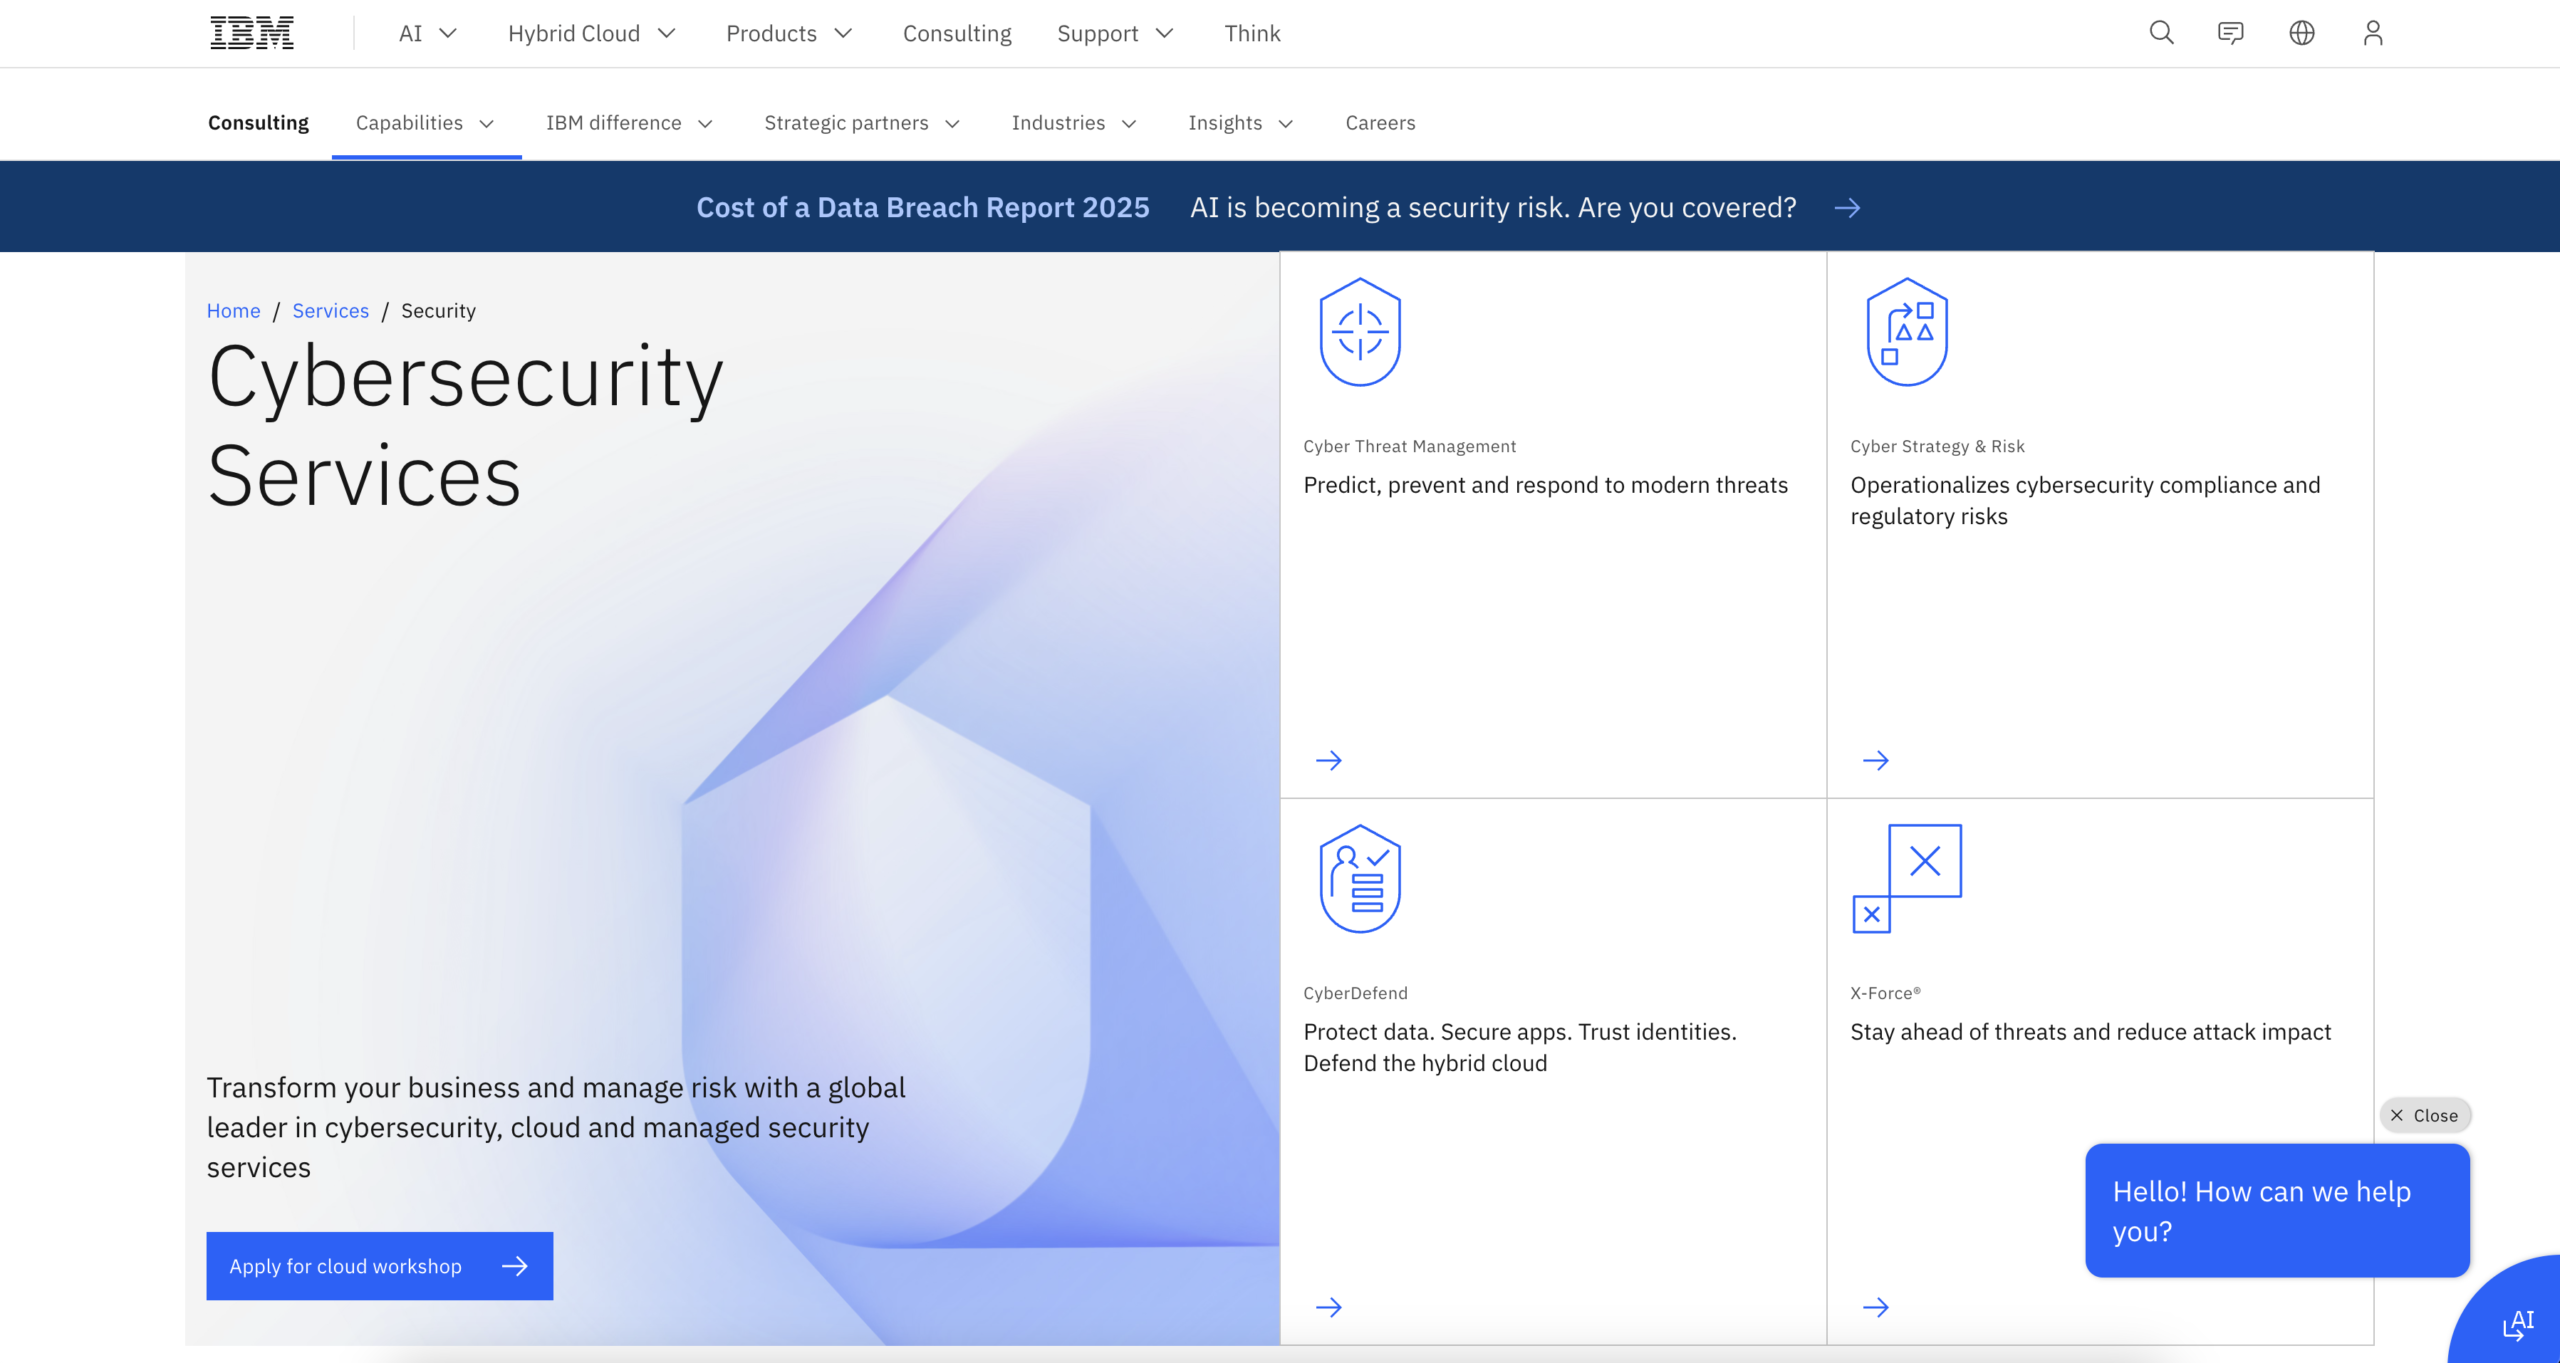Open the search icon in the header
Viewport: 2560px width, 1363px height.
2161,33
